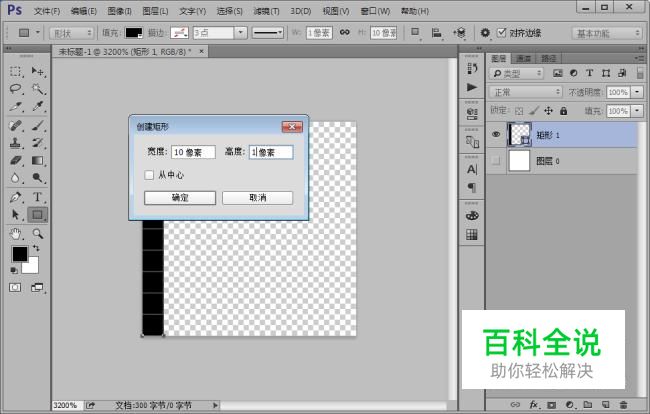Open the History panel icon
Screen dimensions: 650x414
(x=472, y=68)
